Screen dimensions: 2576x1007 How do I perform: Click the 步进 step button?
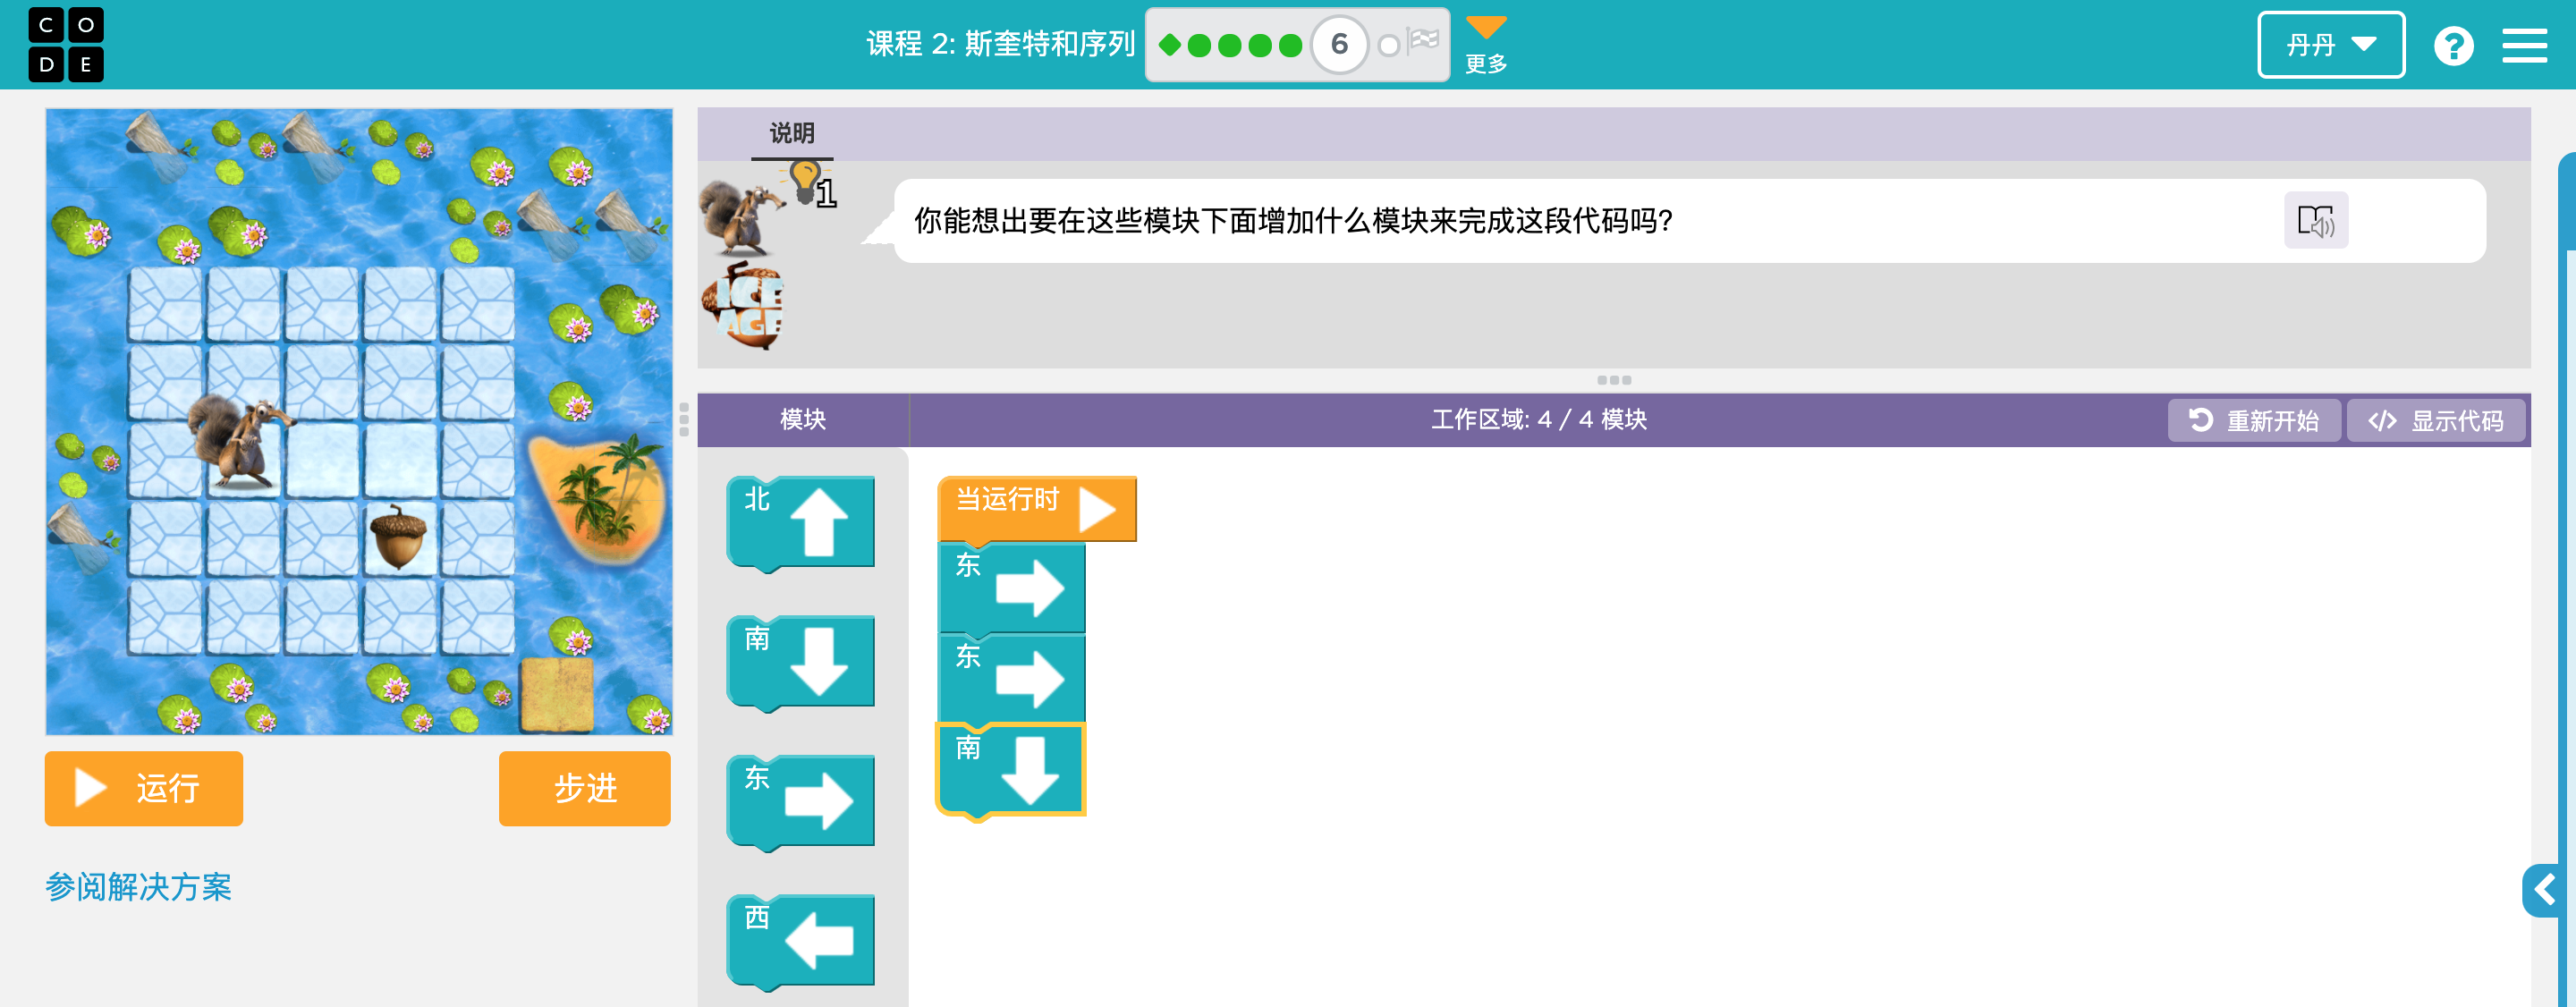(x=585, y=788)
